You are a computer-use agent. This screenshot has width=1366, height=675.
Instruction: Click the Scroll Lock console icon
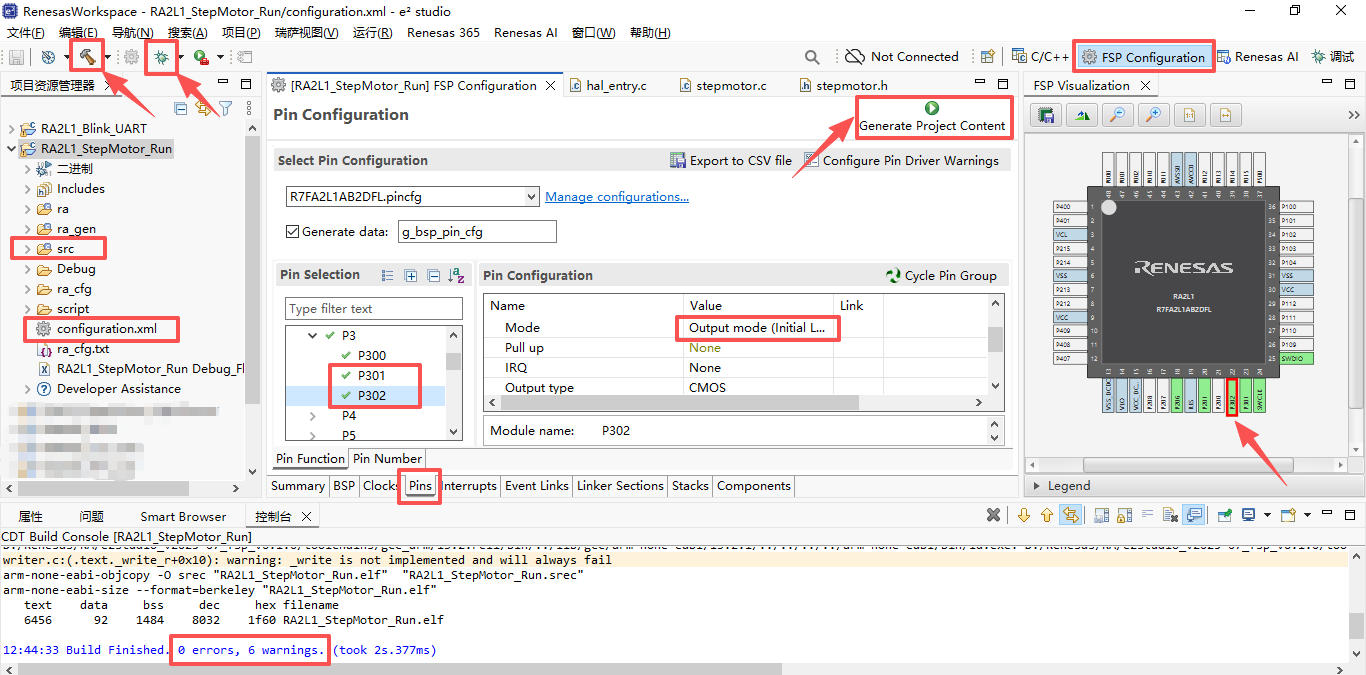1123,515
